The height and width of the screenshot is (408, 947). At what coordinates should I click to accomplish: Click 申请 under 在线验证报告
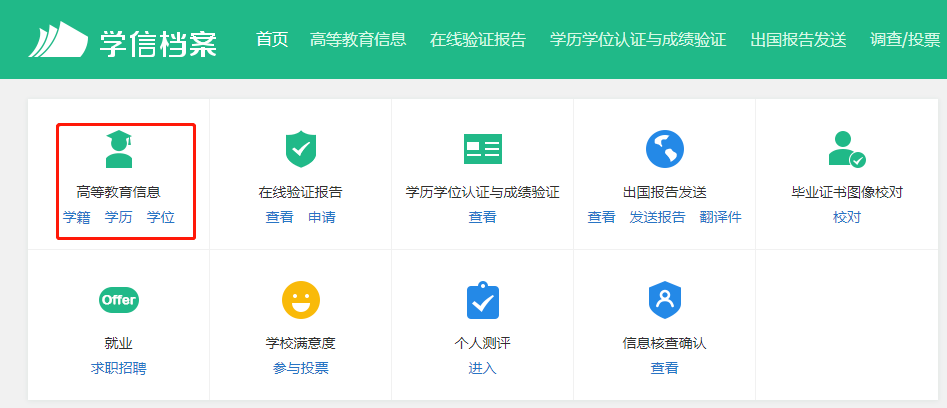pyautogui.click(x=322, y=217)
